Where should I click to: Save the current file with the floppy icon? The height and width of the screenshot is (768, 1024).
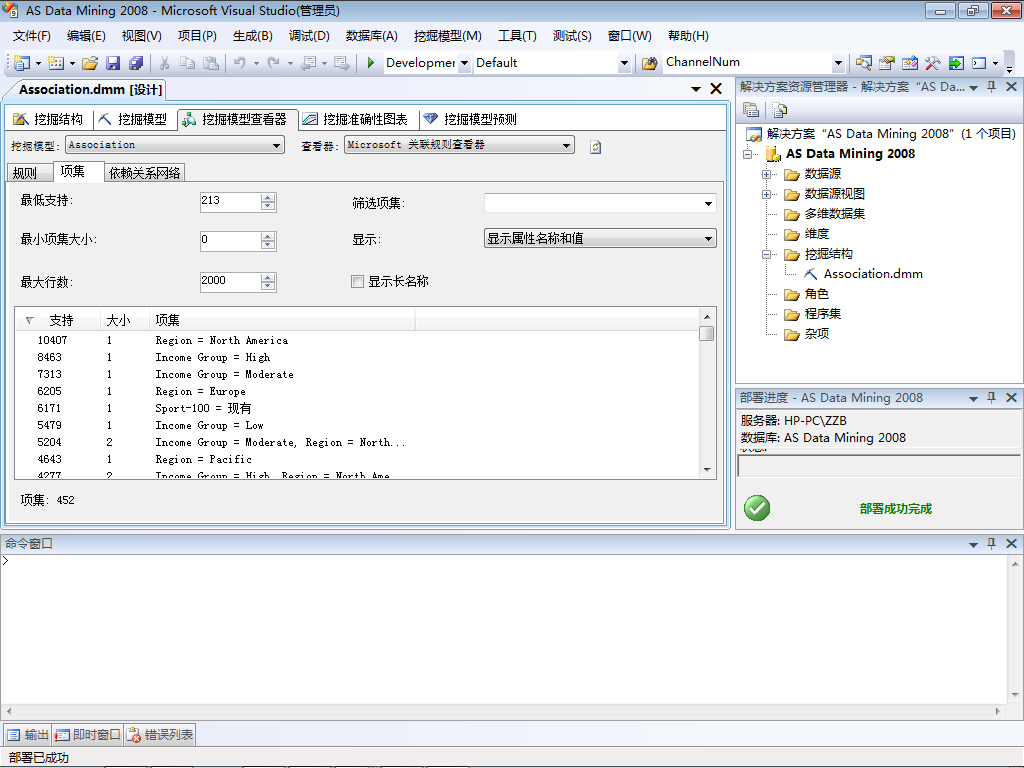[113, 63]
